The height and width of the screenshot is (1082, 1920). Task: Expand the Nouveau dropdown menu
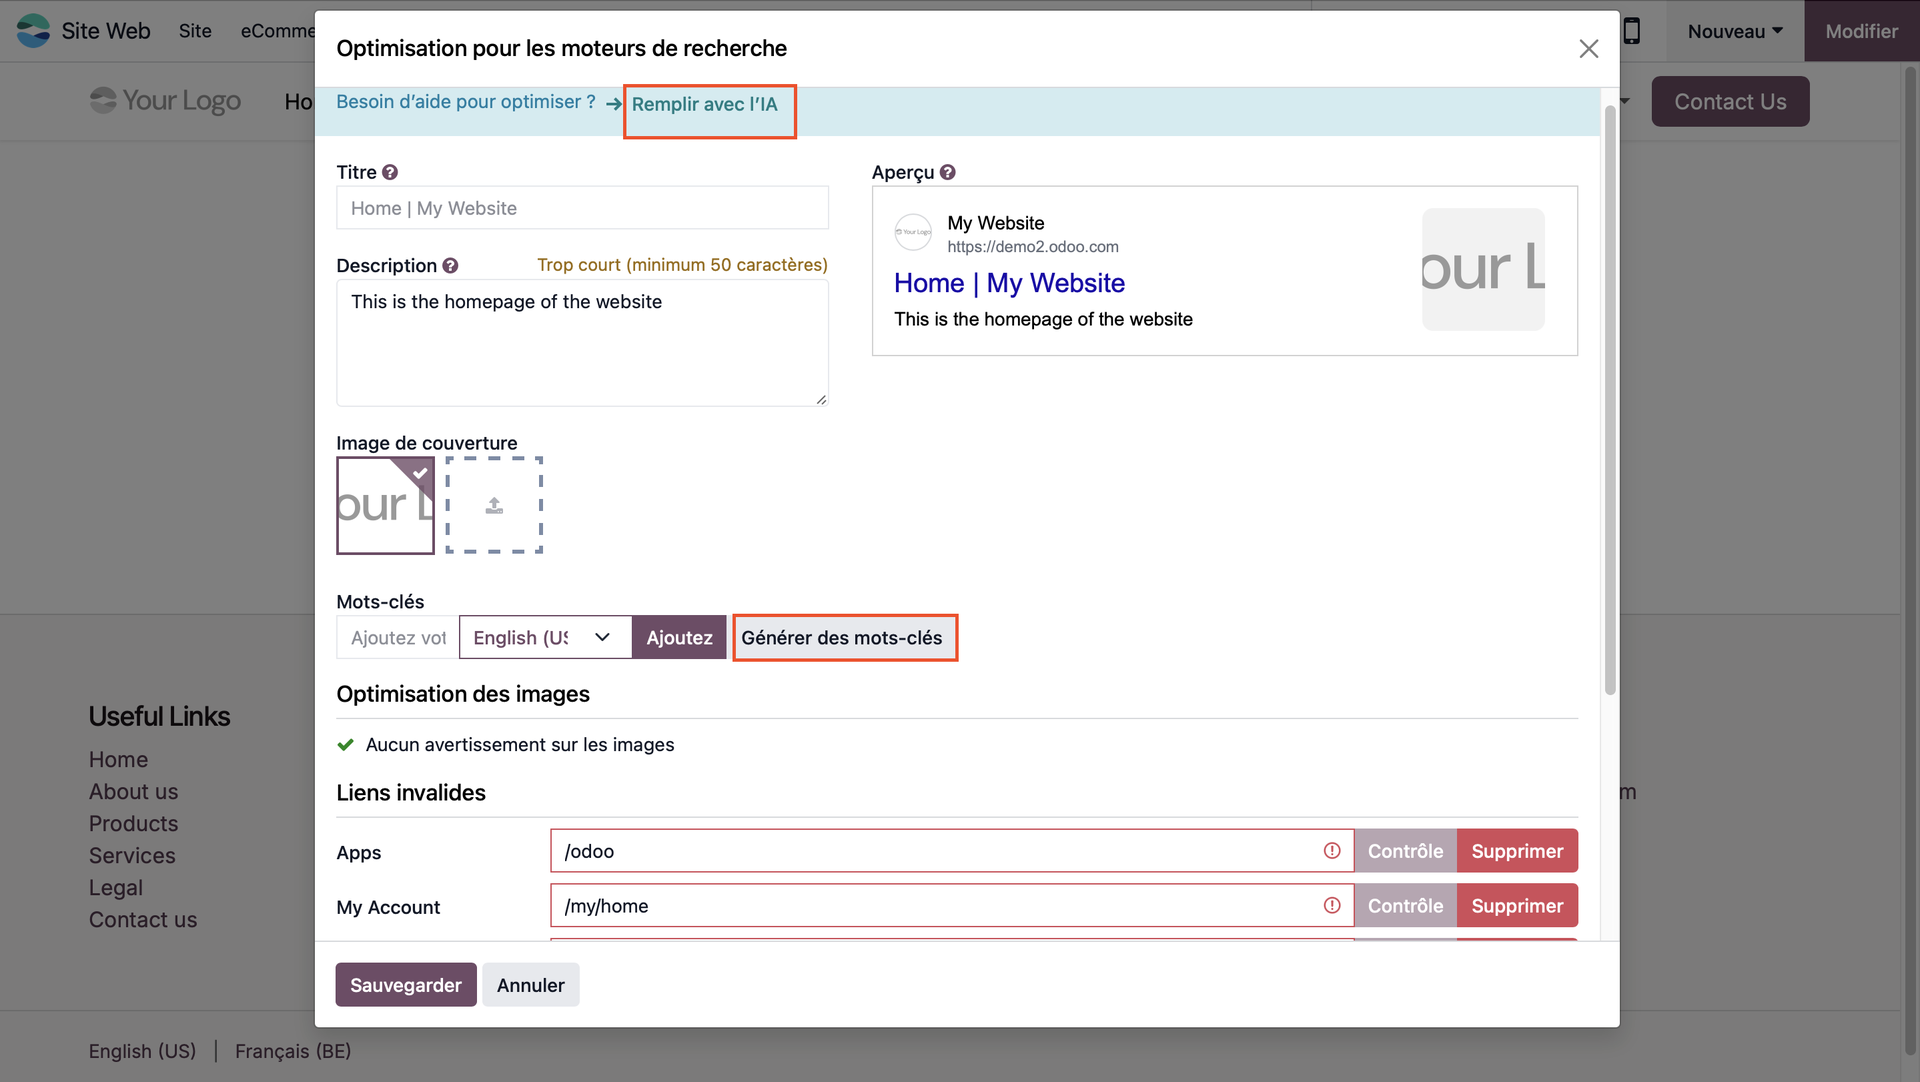point(1735,31)
